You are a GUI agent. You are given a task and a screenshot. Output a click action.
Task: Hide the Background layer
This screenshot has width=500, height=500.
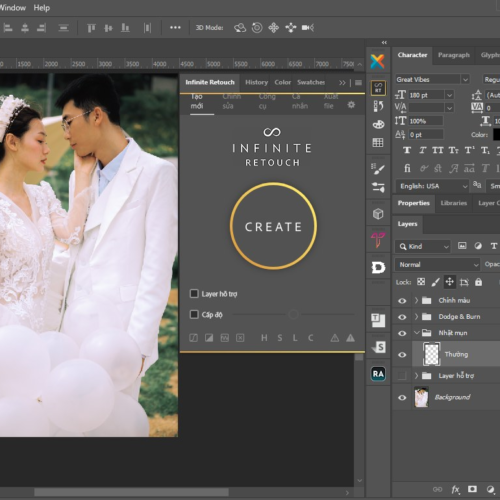tap(402, 397)
